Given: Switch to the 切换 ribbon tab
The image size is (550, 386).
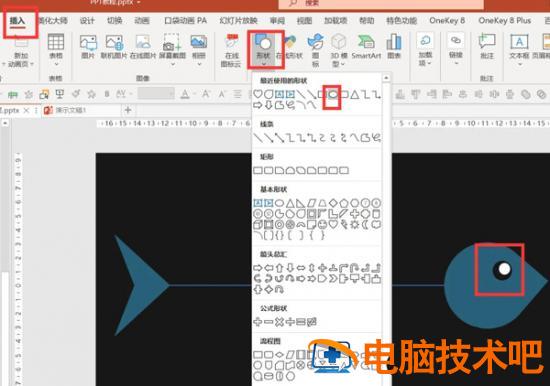Looking at the screenshot, I should tap(114, 21).
